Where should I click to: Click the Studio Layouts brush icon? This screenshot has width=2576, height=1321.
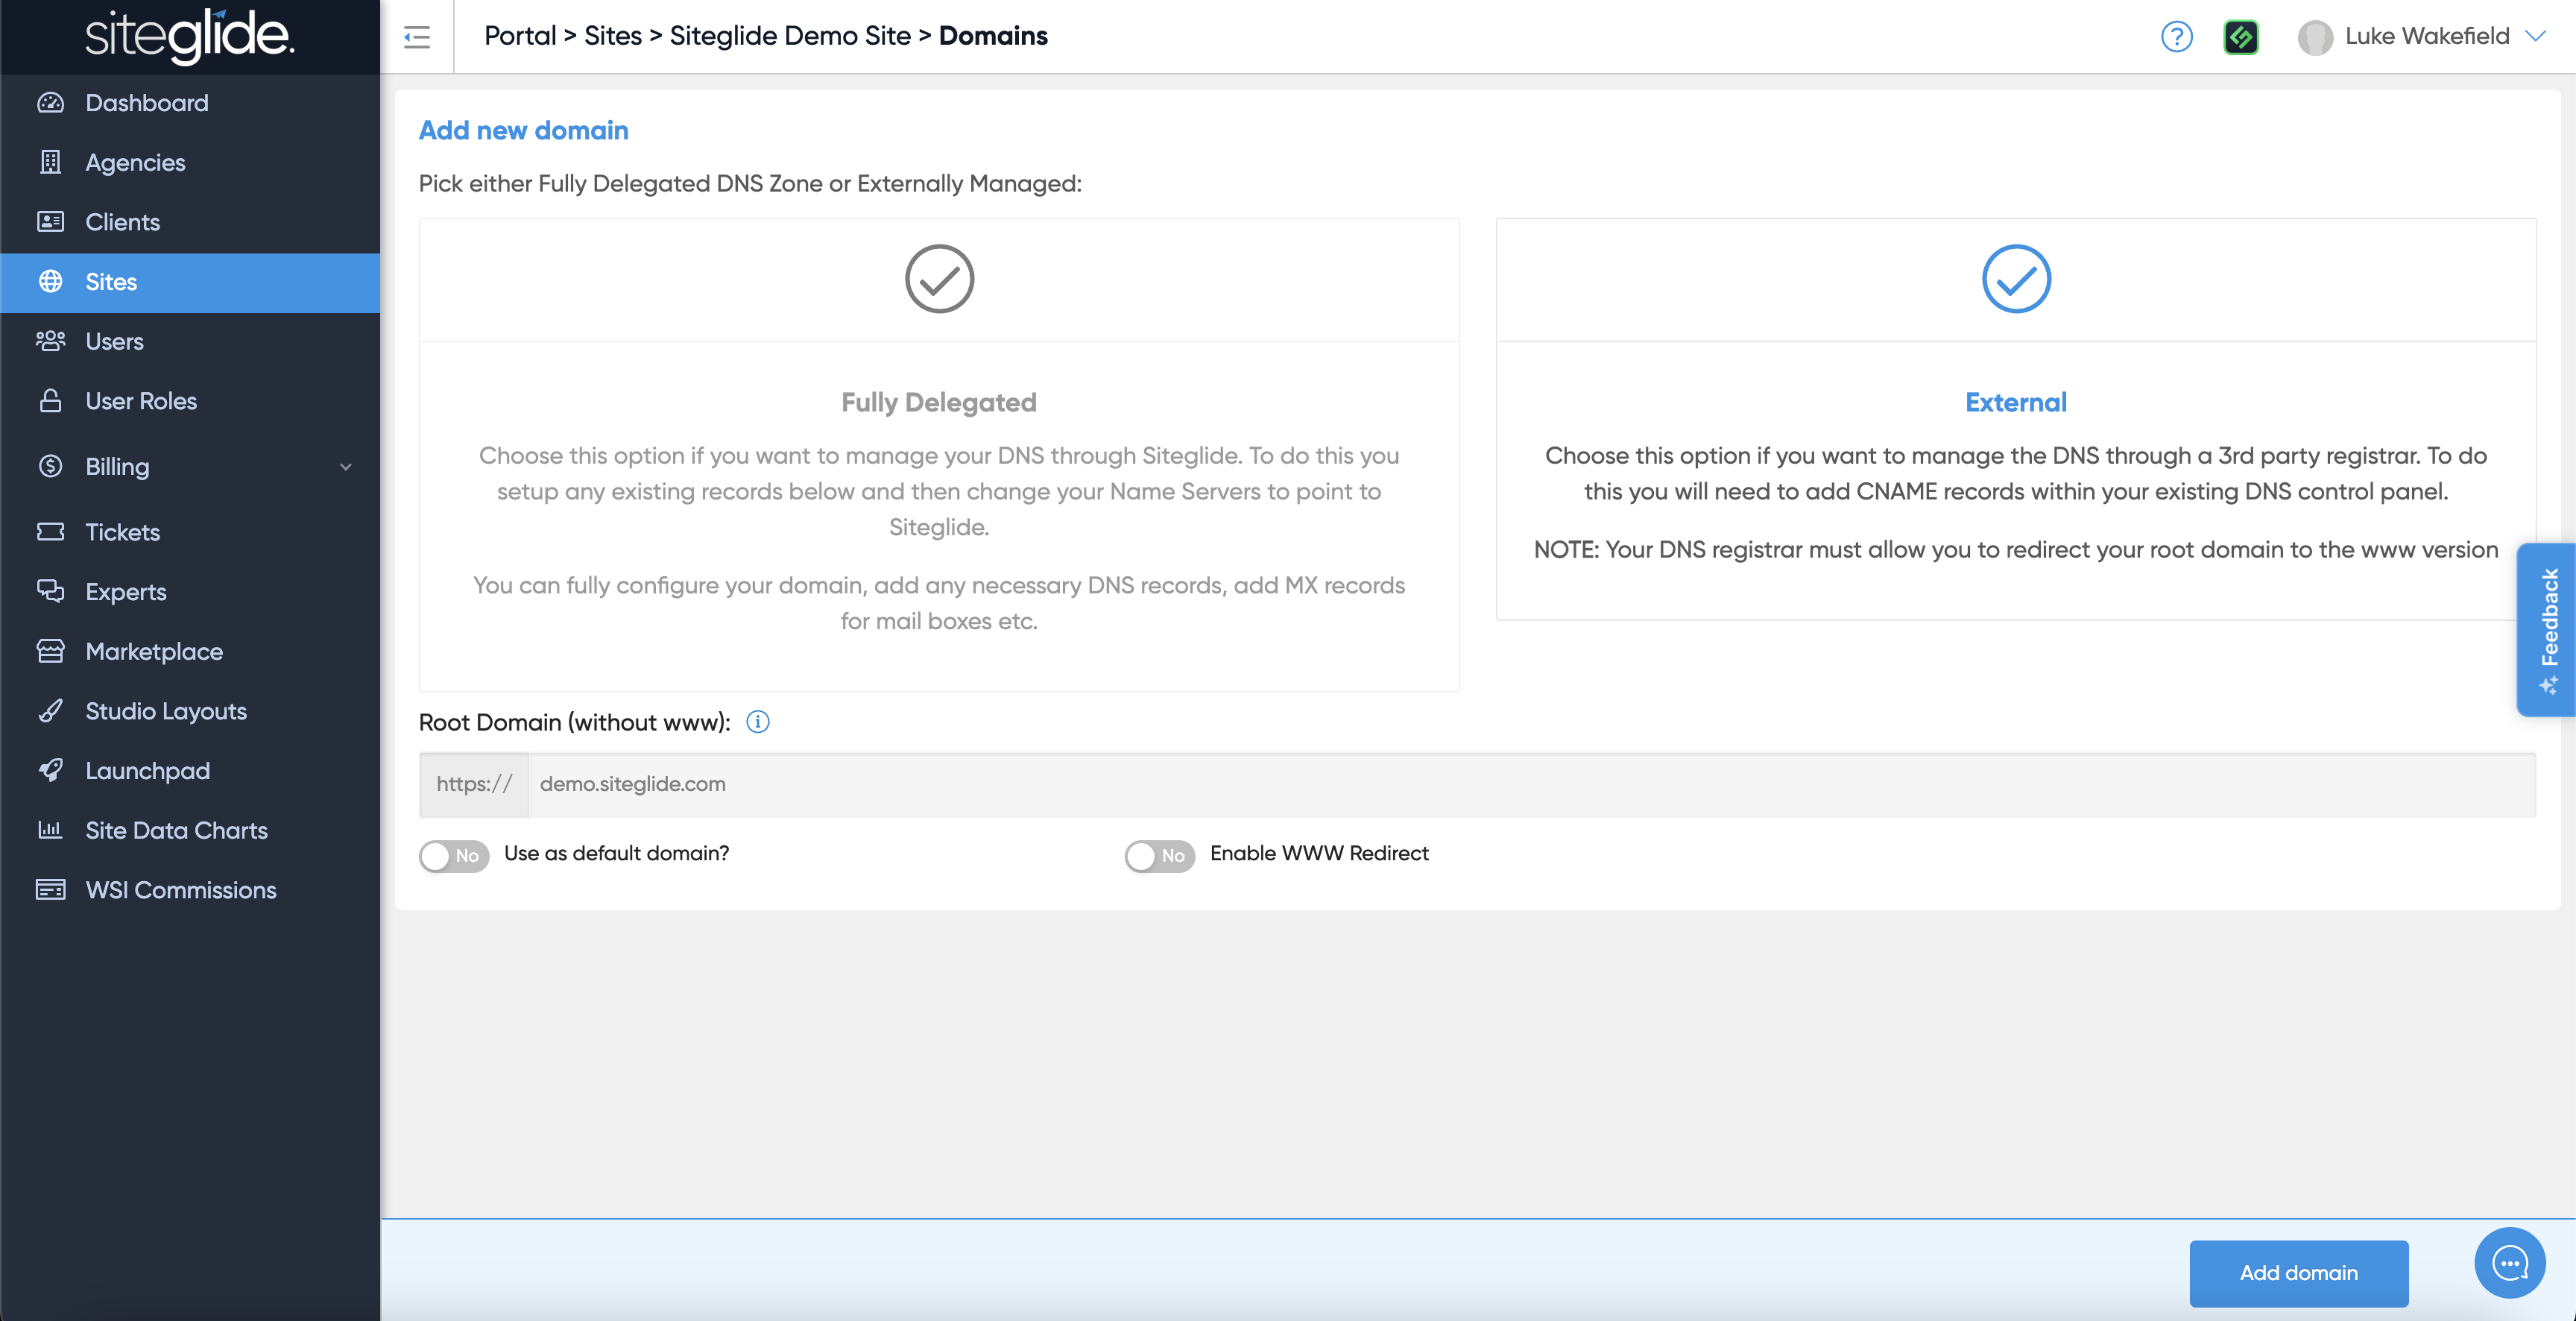point(50,711)
